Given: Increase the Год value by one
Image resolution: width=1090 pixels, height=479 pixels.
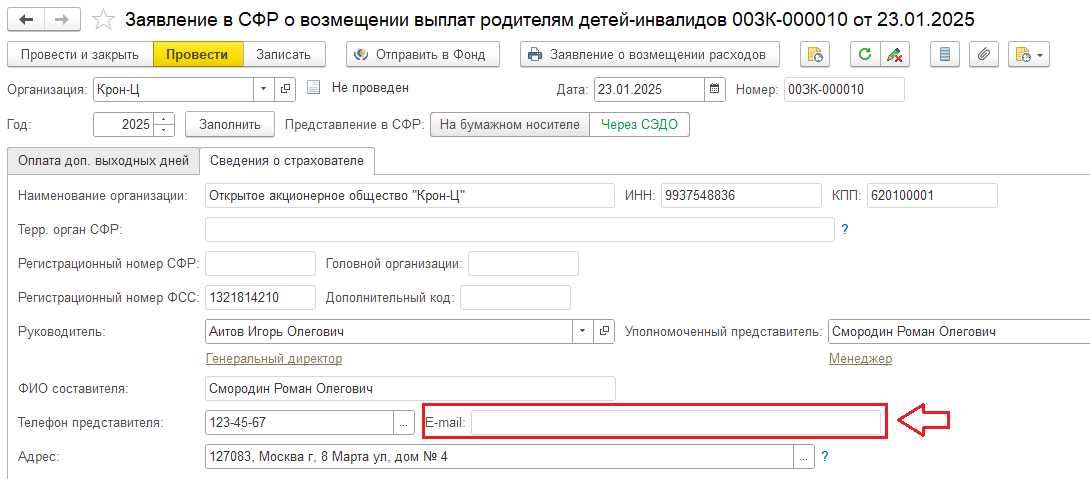Looking at the screenshot, I should (x=163, y=119).
